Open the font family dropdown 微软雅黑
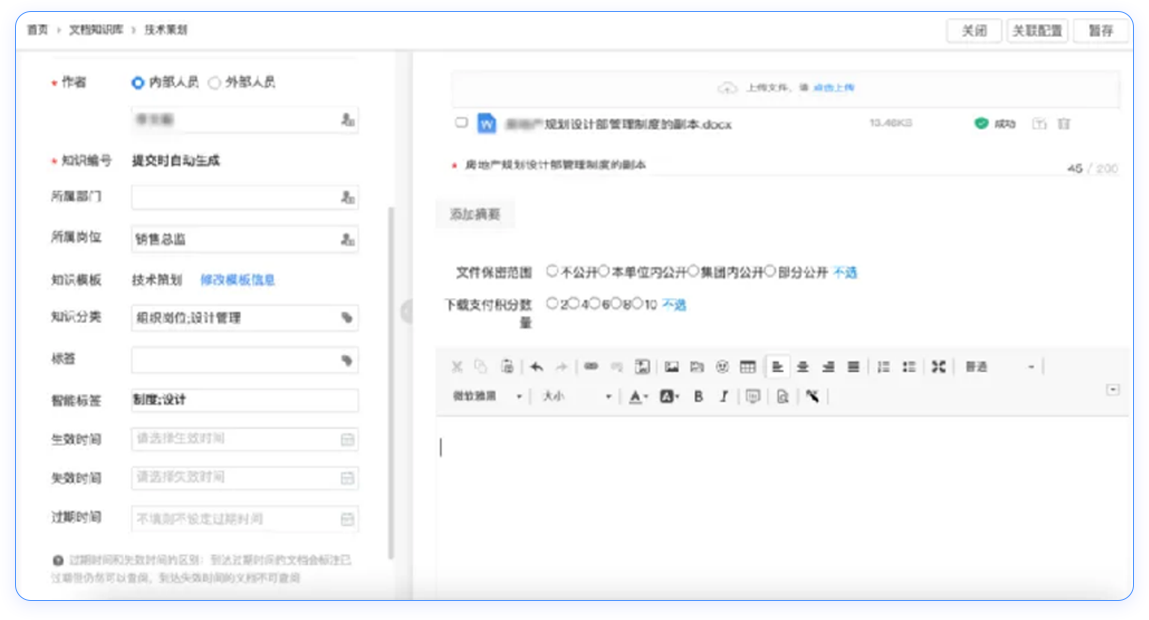The image size is (1149, 620). pos(486,397)
